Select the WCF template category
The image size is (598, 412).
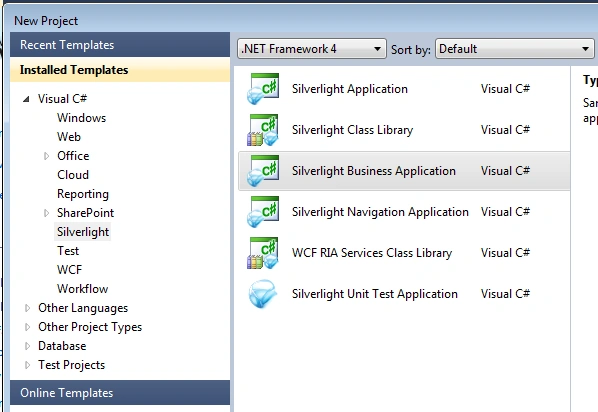(x=69, y=270)
